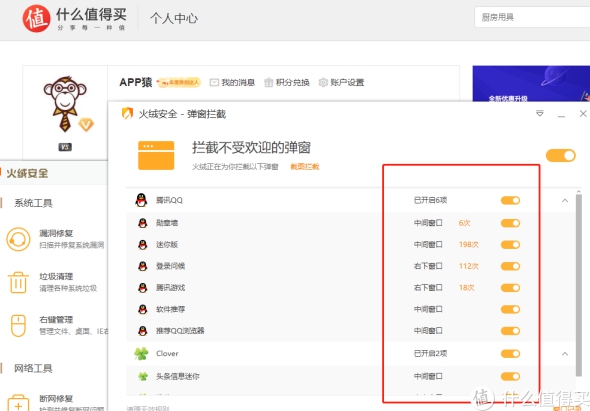Click the orange popup window icon
Viewport: 590px width, 411px height.
156,155
